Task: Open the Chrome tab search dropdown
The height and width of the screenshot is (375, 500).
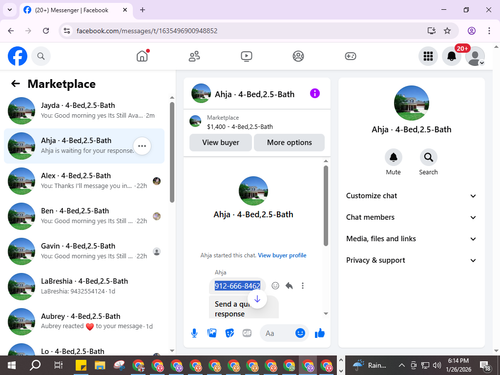Action: click(x=10, y=10)
